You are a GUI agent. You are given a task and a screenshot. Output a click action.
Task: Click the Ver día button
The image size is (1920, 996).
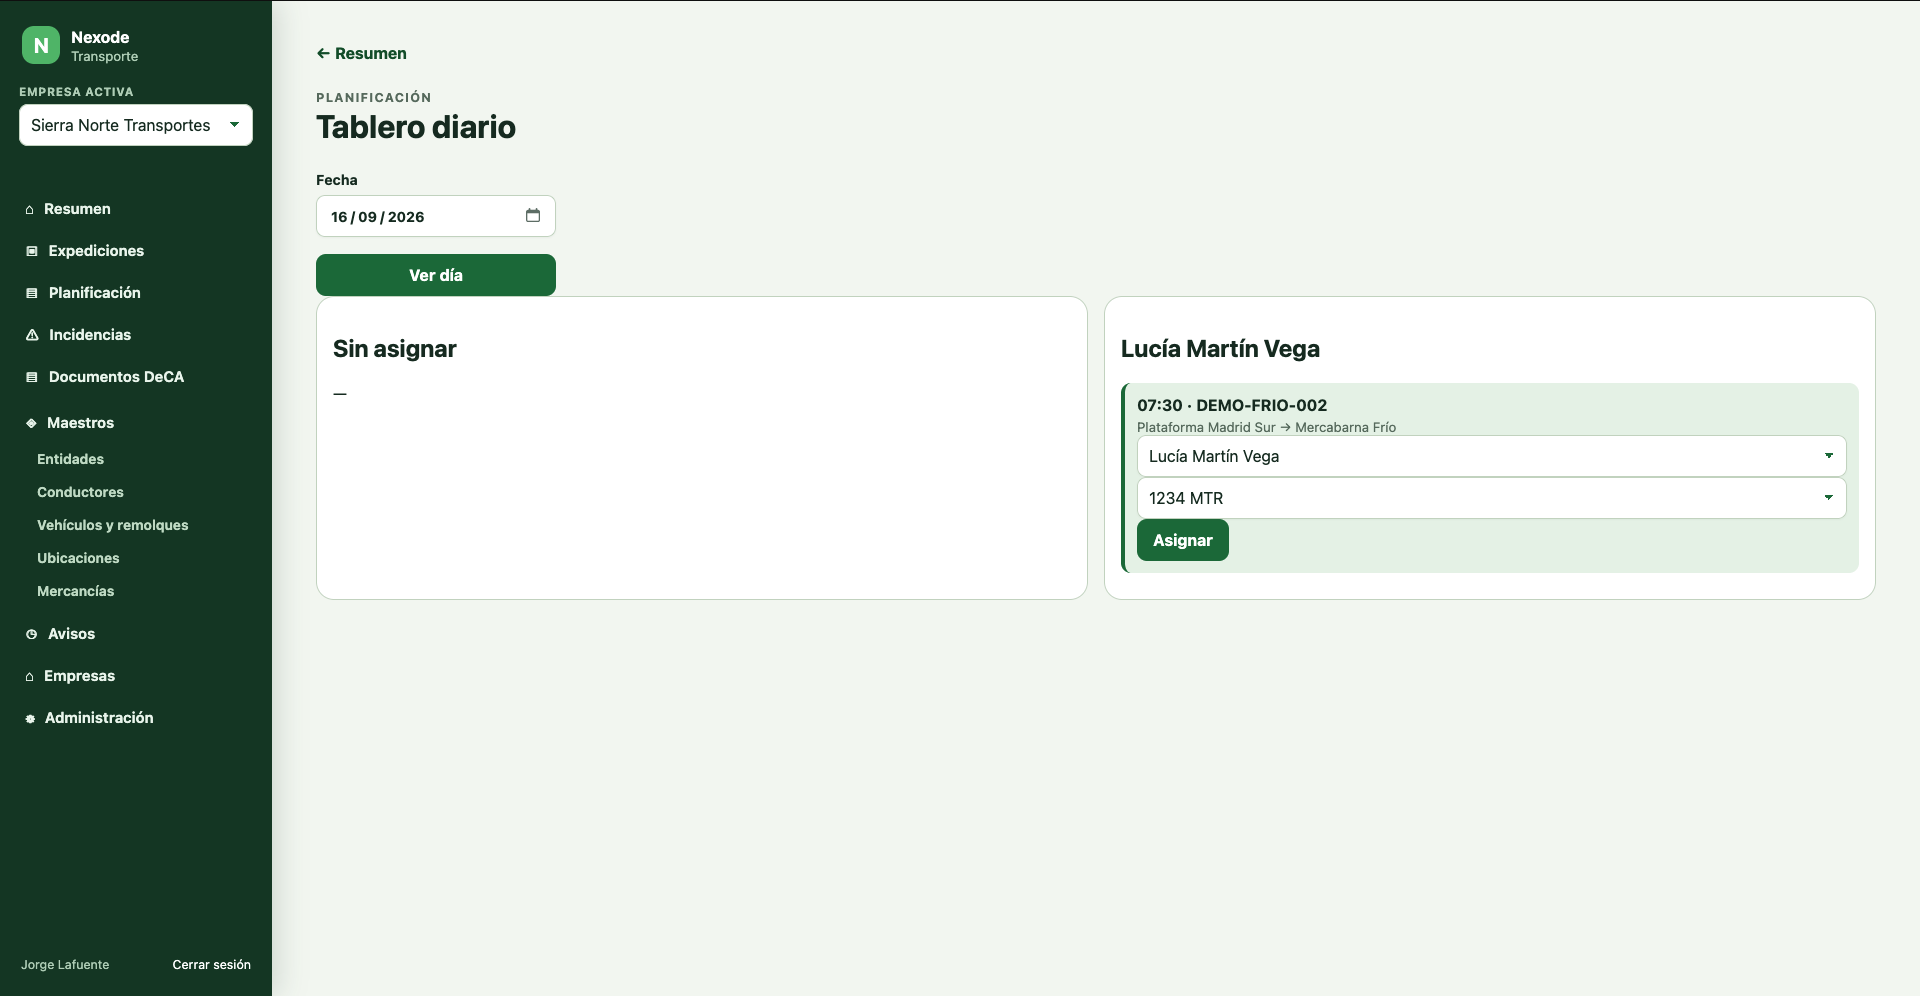point(436,275)
